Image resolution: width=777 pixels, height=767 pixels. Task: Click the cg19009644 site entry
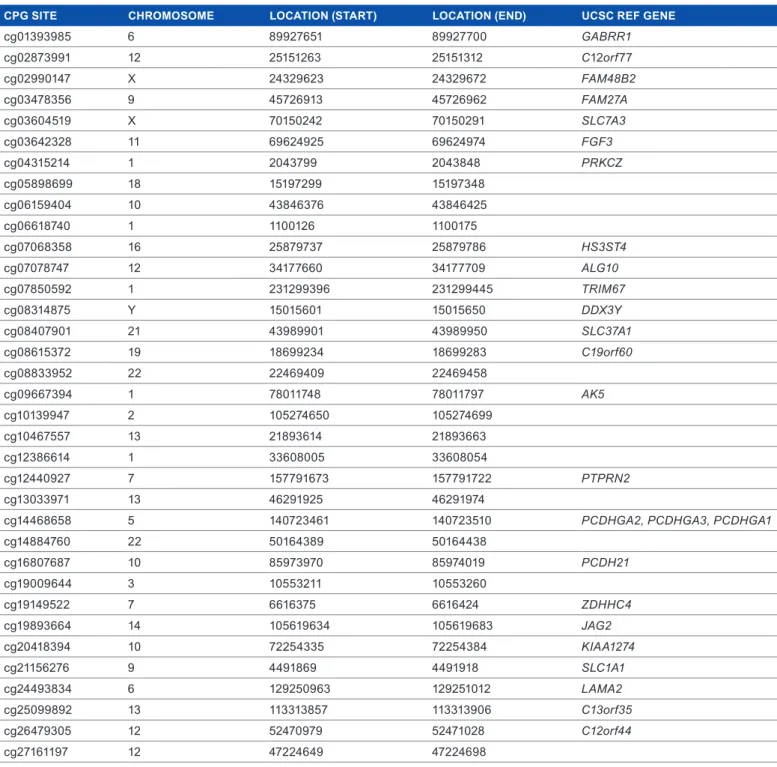tap(38, 584)
